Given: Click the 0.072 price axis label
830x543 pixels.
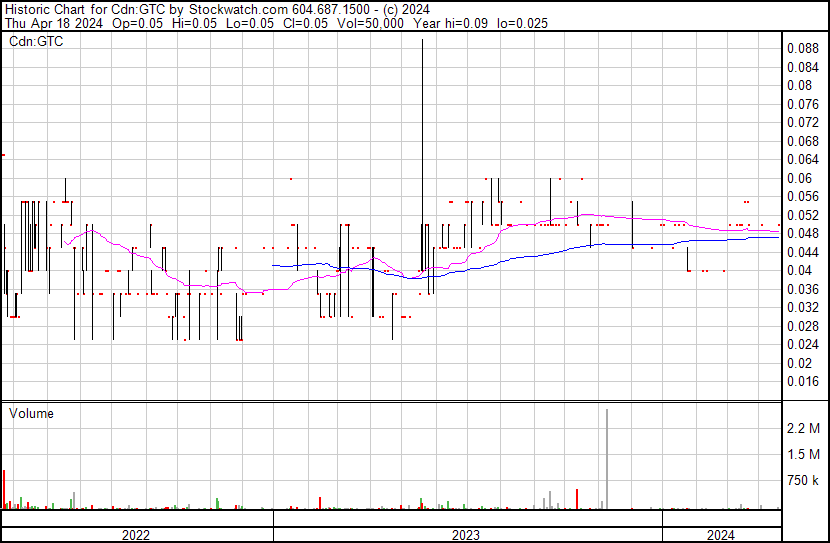Looking at the screenshot, I should tap(803, 122).
